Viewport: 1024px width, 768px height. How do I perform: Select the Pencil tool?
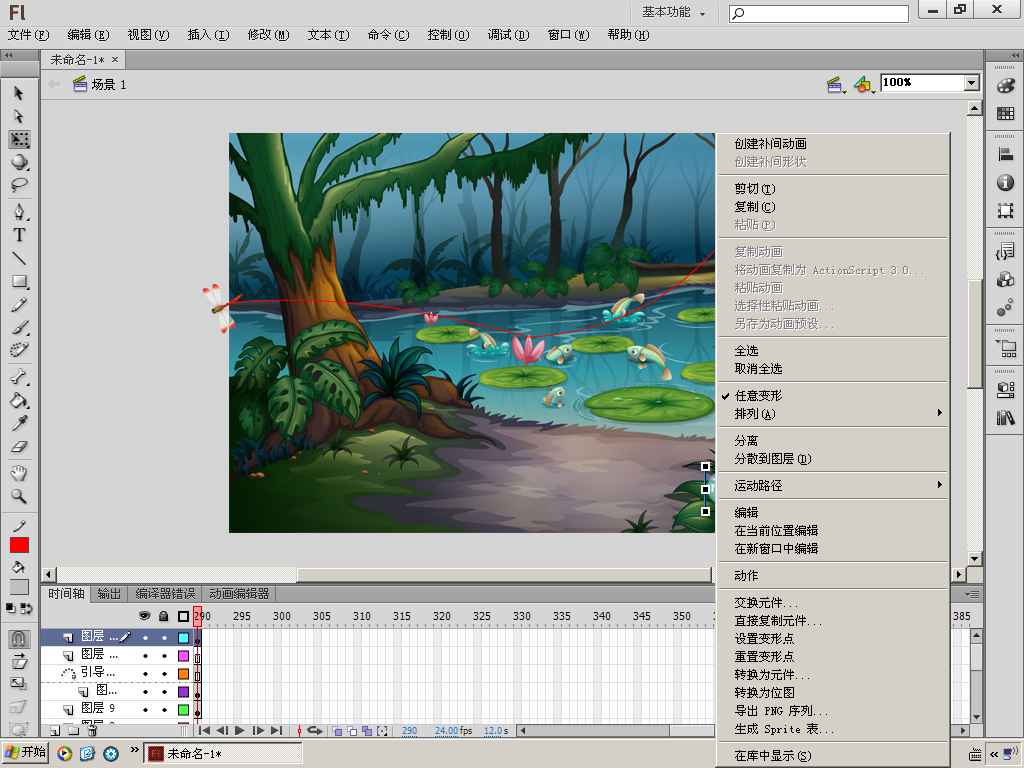[x=19, y=304]
